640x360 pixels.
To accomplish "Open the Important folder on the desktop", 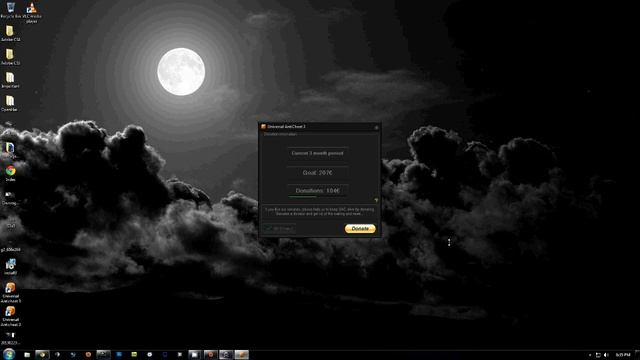I will pos(10,80).
